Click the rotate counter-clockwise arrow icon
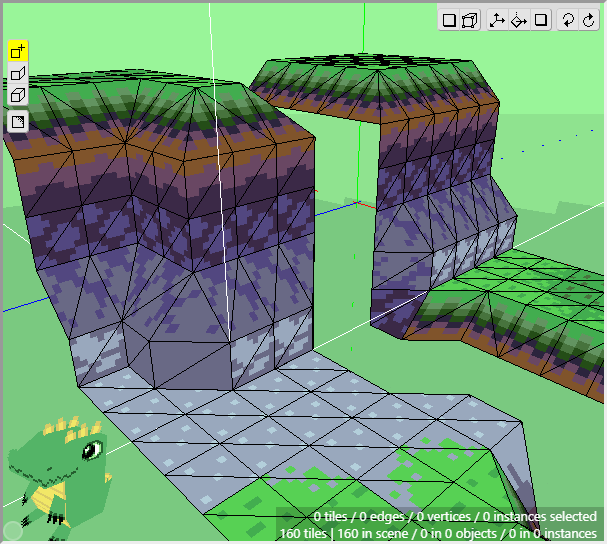This screenshot has width=607, height=544. (x=567, y=20)
